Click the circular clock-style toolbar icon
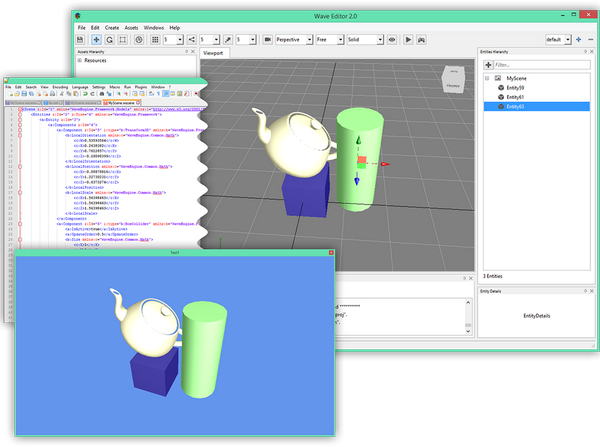The image size is (600, 447). click(139, 39)
